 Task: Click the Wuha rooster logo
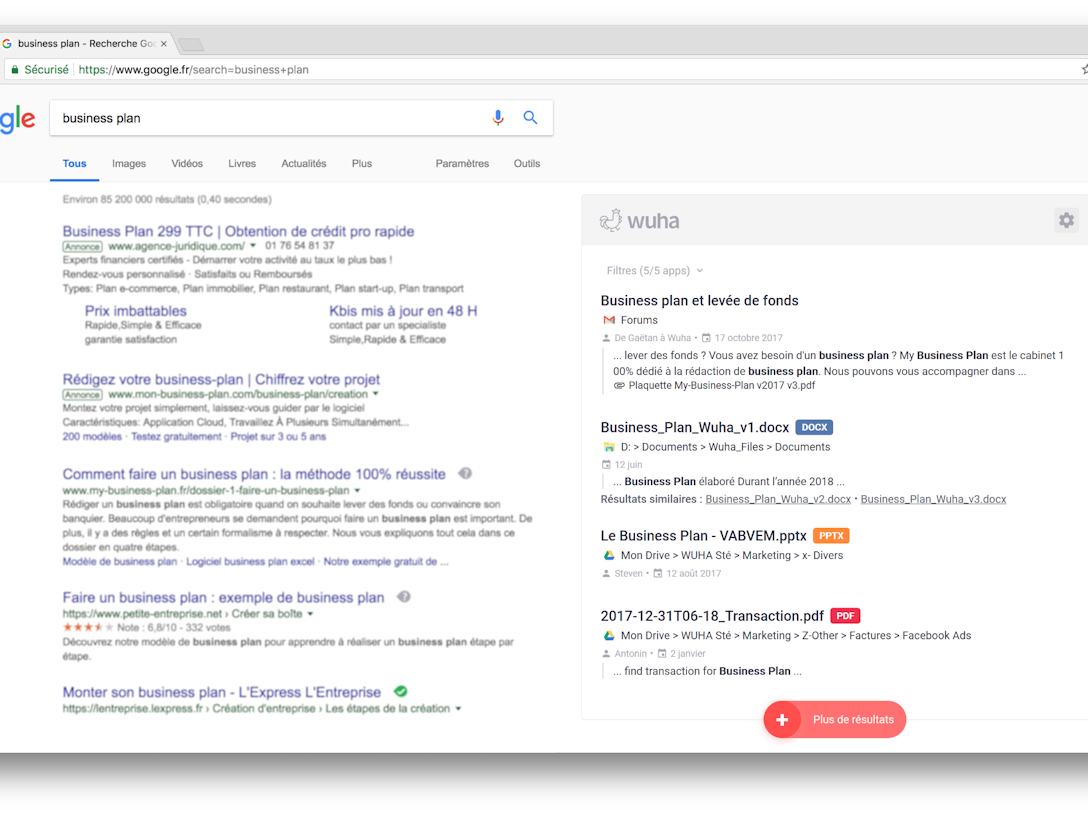(x=611, y=221)
